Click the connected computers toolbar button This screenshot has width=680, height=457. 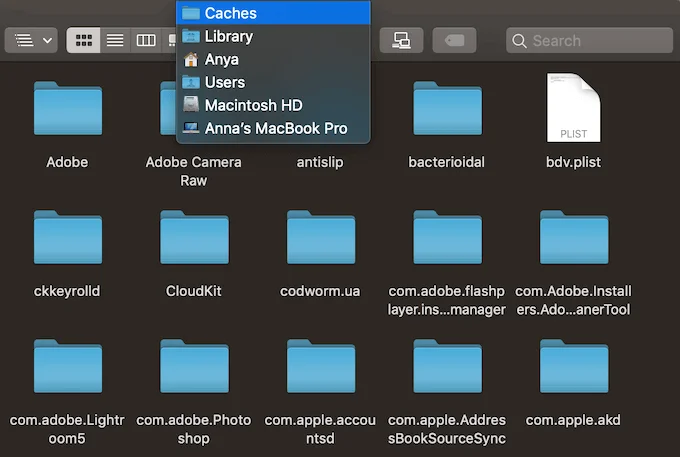pos(401,40)
